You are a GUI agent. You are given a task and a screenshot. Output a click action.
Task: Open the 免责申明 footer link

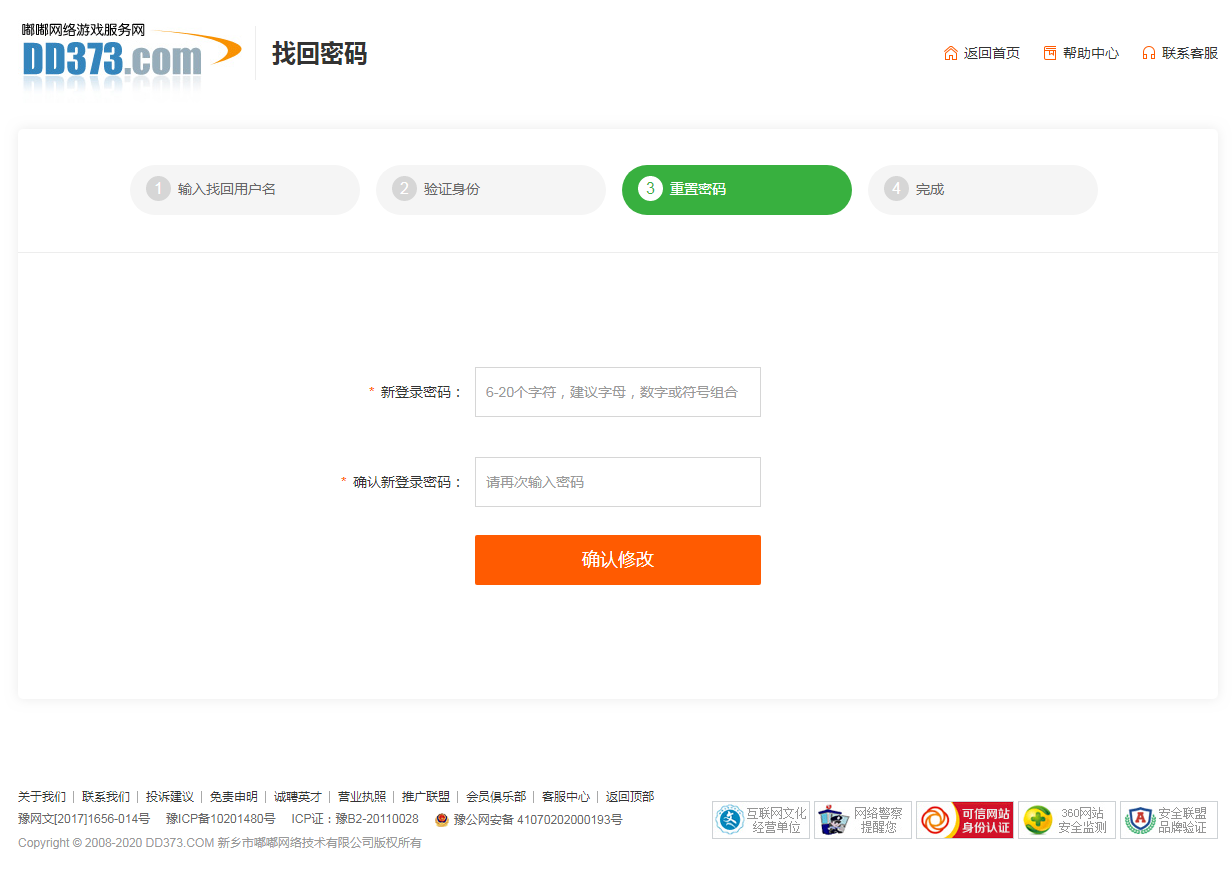(234, 797)
